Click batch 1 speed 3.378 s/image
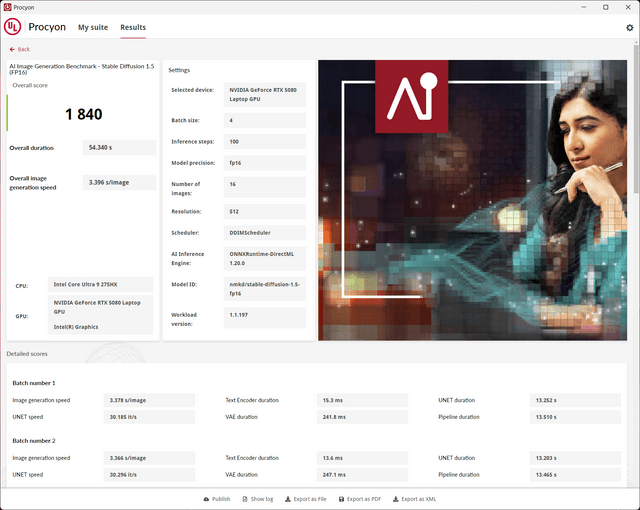 [x=149, y=400]
